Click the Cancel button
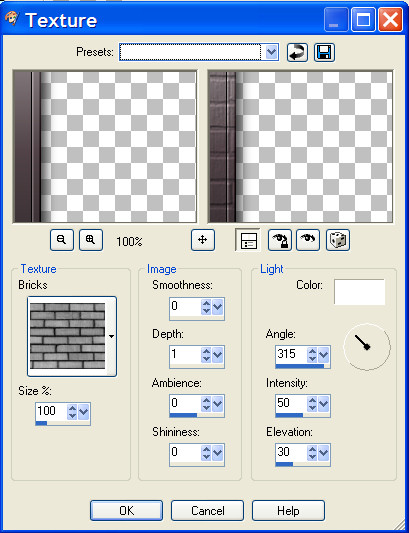The image size is (409, 533). tap(207, 511)
